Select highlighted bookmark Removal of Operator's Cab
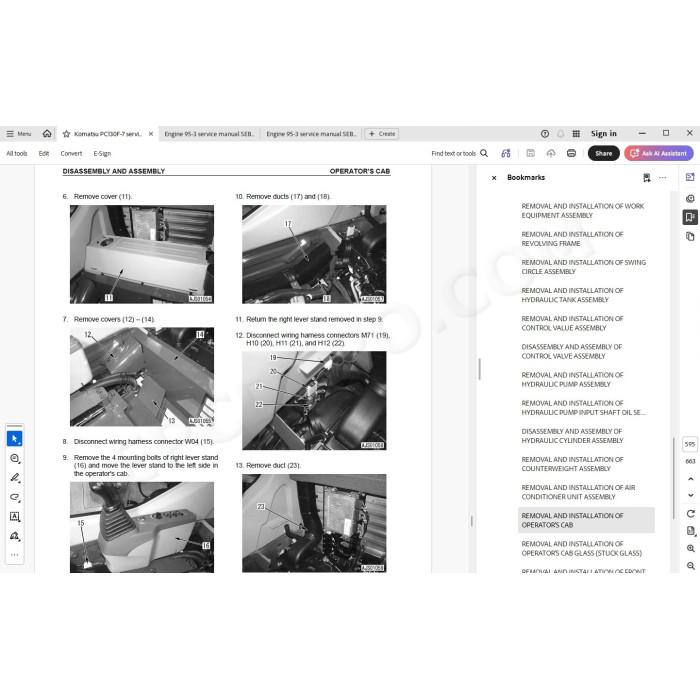This screenshot has width=700, height=700. point(586,520)
